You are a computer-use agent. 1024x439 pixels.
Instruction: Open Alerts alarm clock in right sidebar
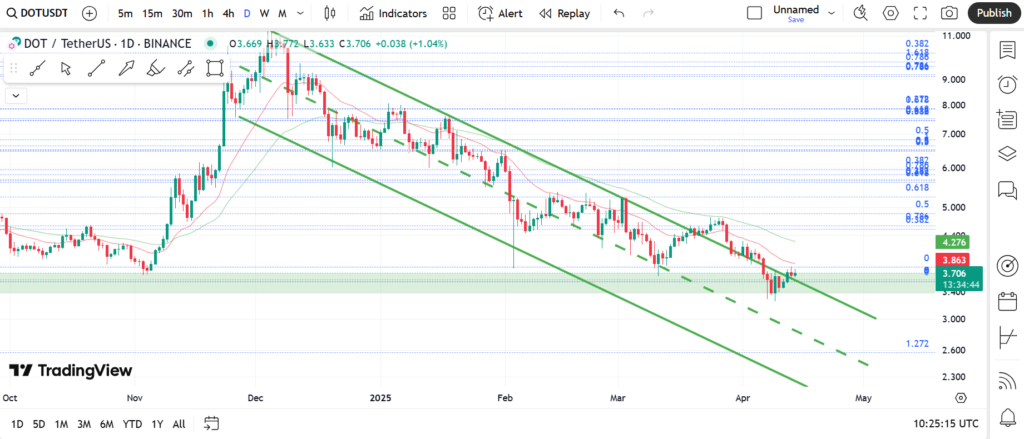[x=1006, y=85]
